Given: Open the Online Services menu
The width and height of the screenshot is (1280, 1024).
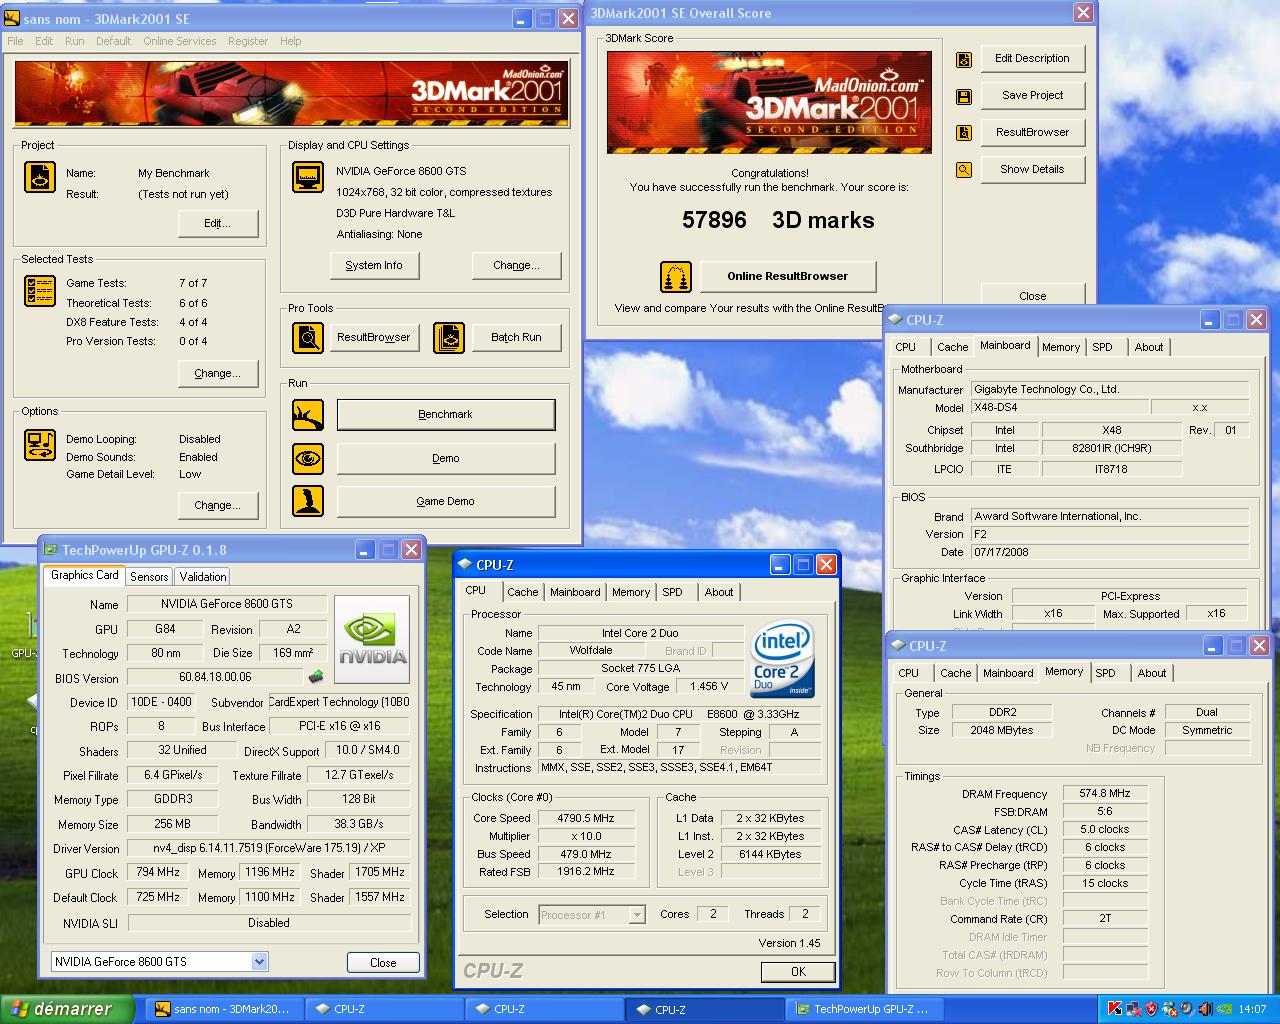Looking at the screenshot, I should (179, 41).
